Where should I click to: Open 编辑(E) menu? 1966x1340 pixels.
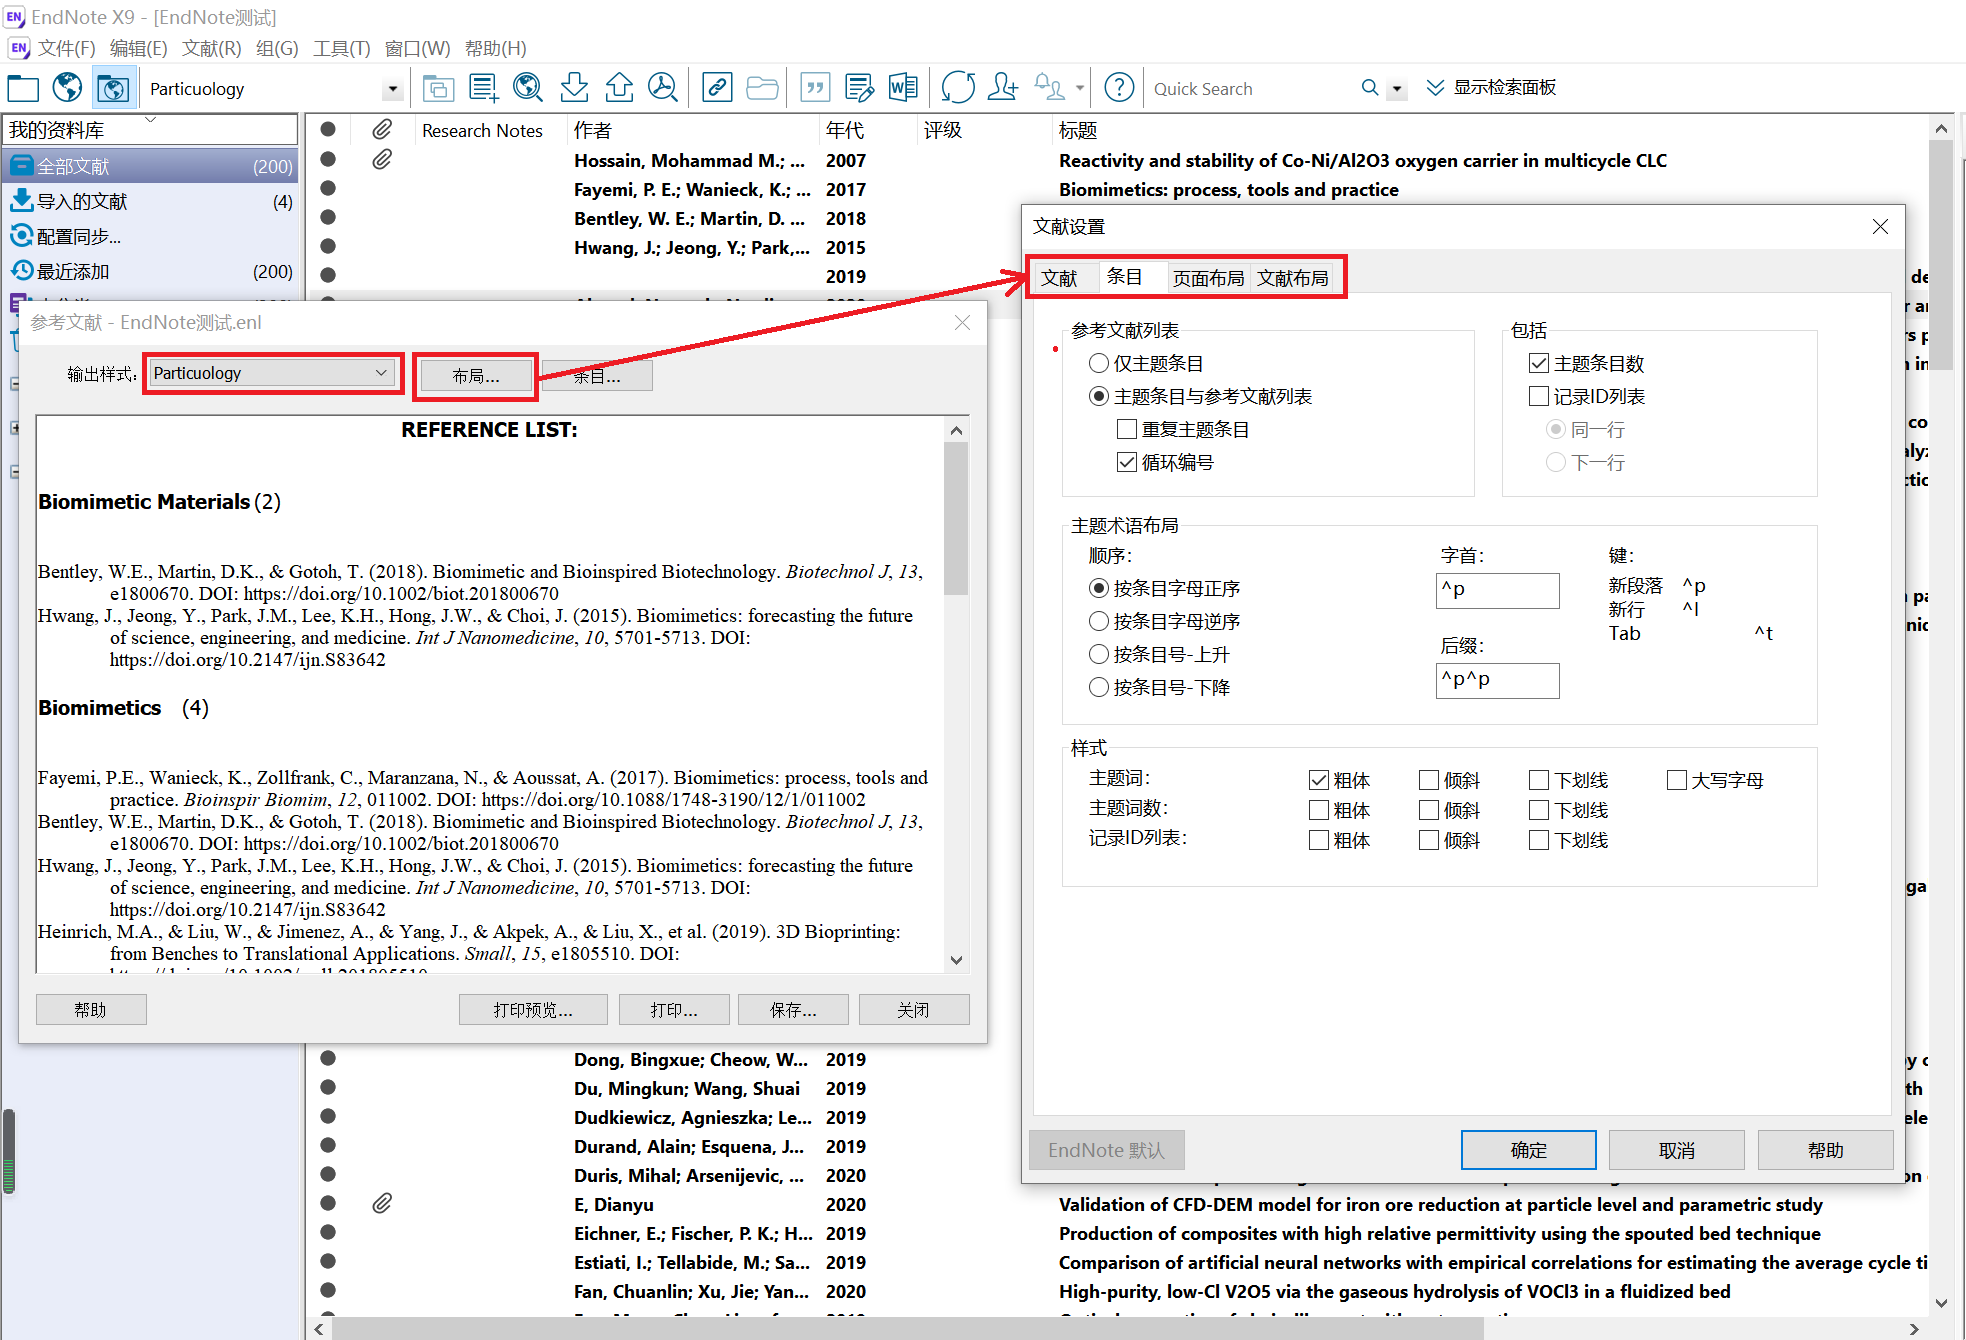click(x=138, y=48)
